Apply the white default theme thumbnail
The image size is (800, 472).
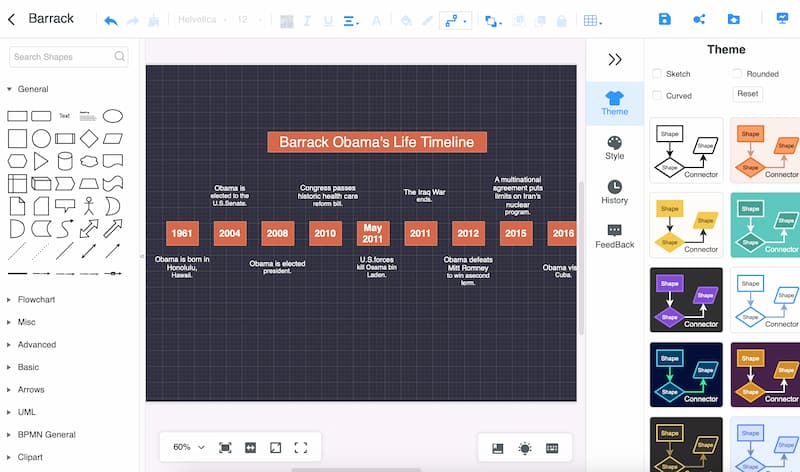pyautogui.click(x=686, y=150)
